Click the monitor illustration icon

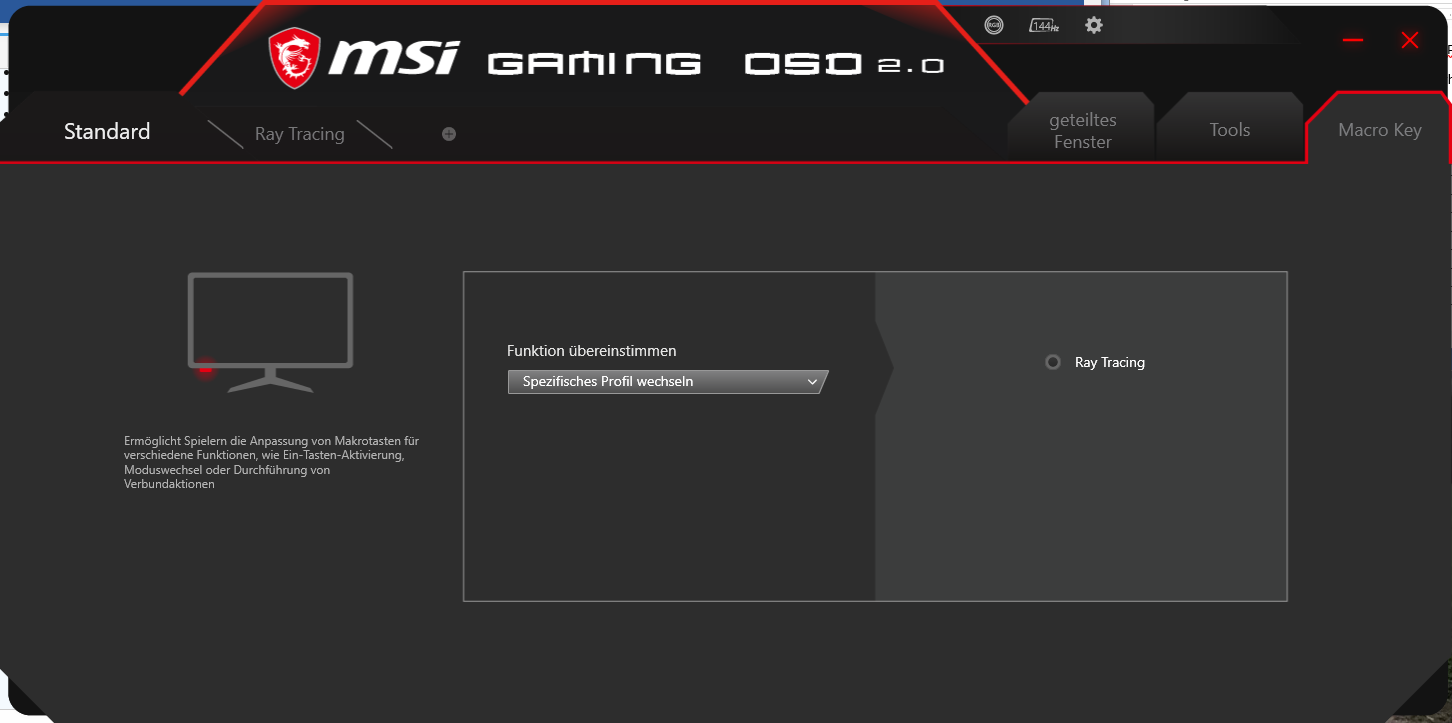tap(270, 332)
